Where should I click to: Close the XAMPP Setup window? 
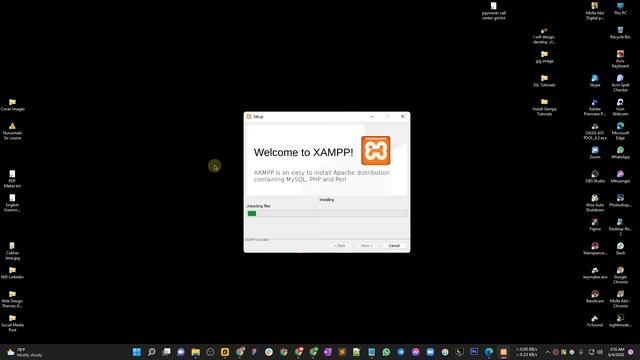(x=402, y=116)
